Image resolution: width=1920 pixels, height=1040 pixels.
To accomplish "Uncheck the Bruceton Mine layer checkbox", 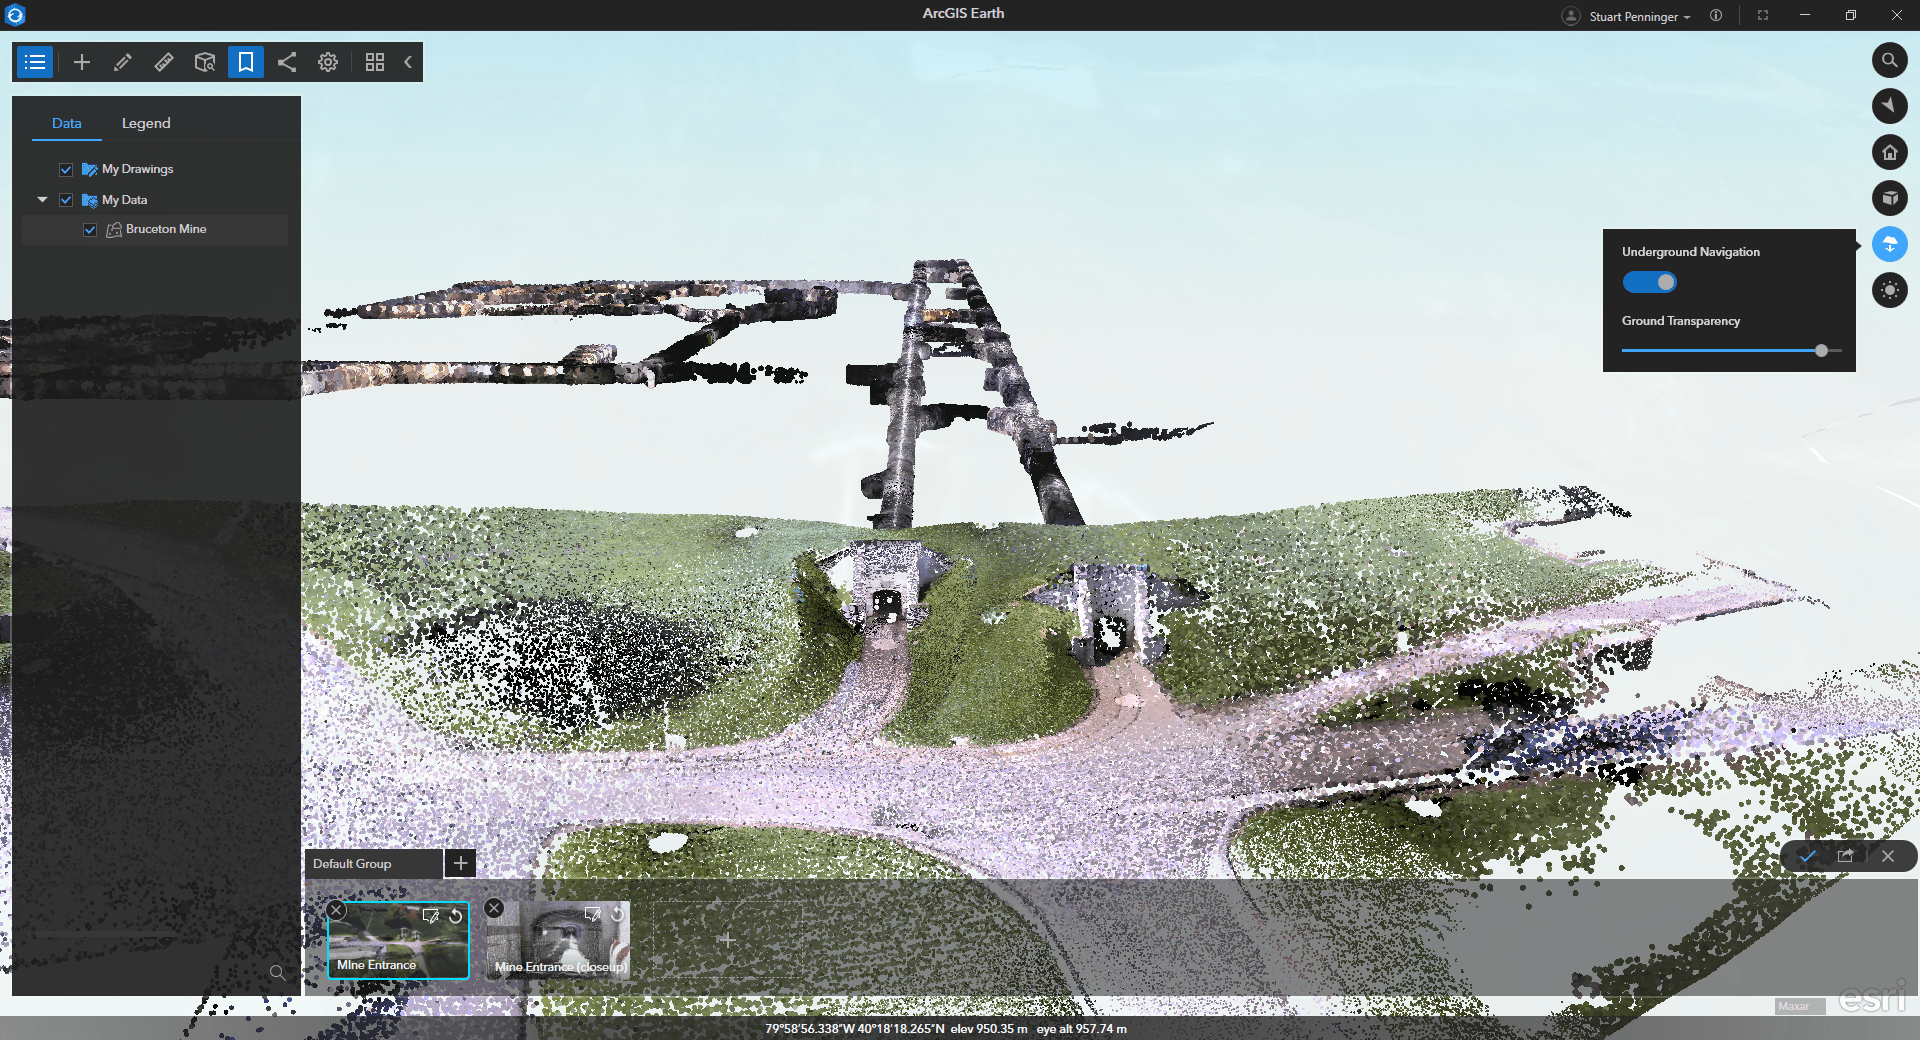I will point(90,230).
